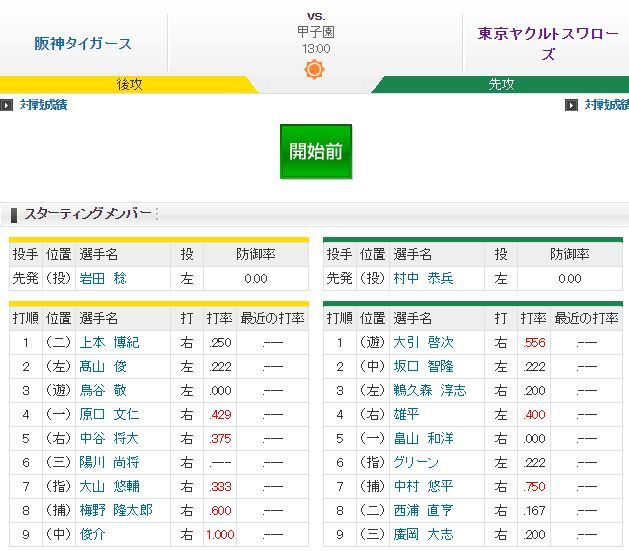Click the スターティングメンバー section heading
The height and width of the screenshot is (551, 629).
(87, 214)
